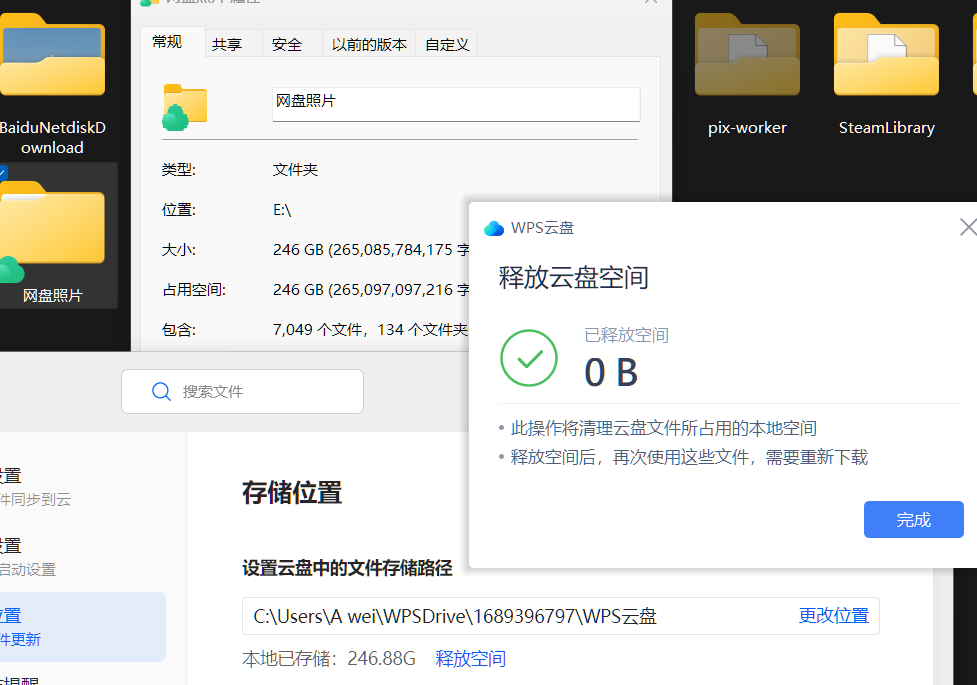Open the pix-worker folder icon
Viewport: 977px width, 685px height.
(747, 55)
